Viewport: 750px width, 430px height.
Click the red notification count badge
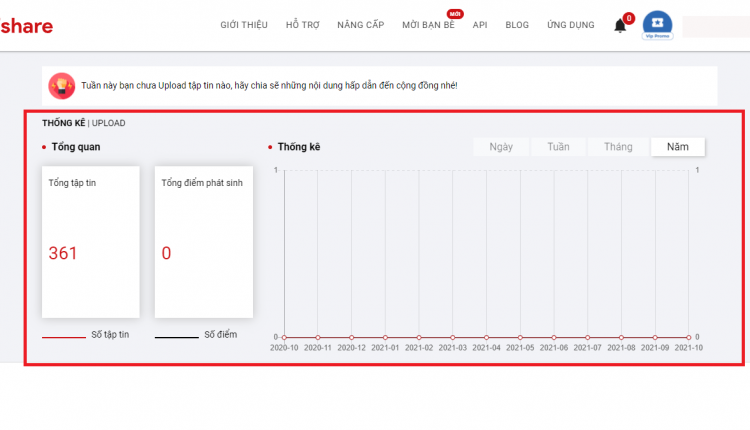[629, 18]
